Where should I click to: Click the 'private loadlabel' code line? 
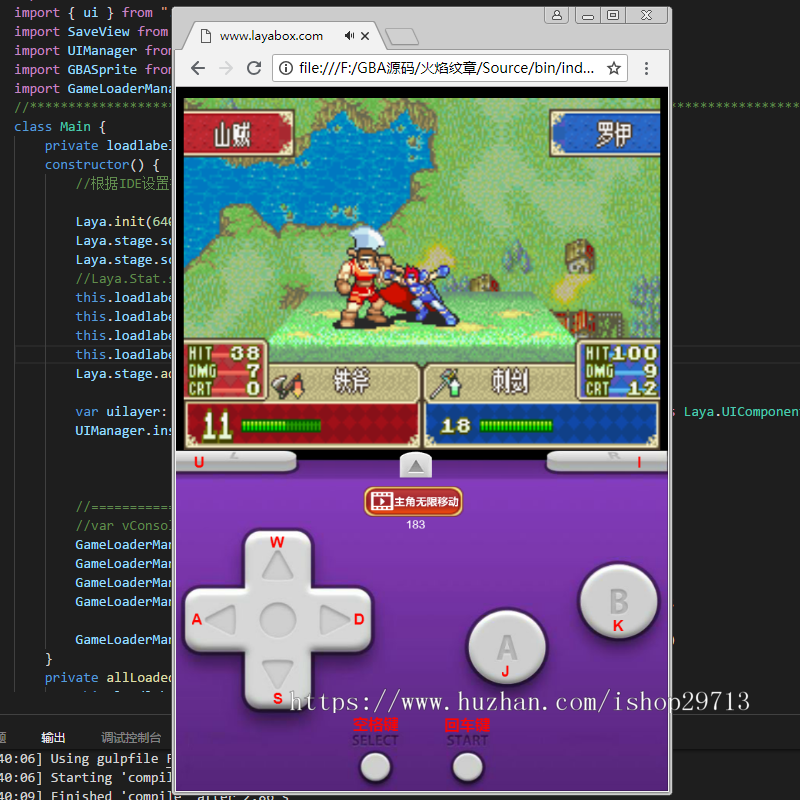tap(108, 145)
